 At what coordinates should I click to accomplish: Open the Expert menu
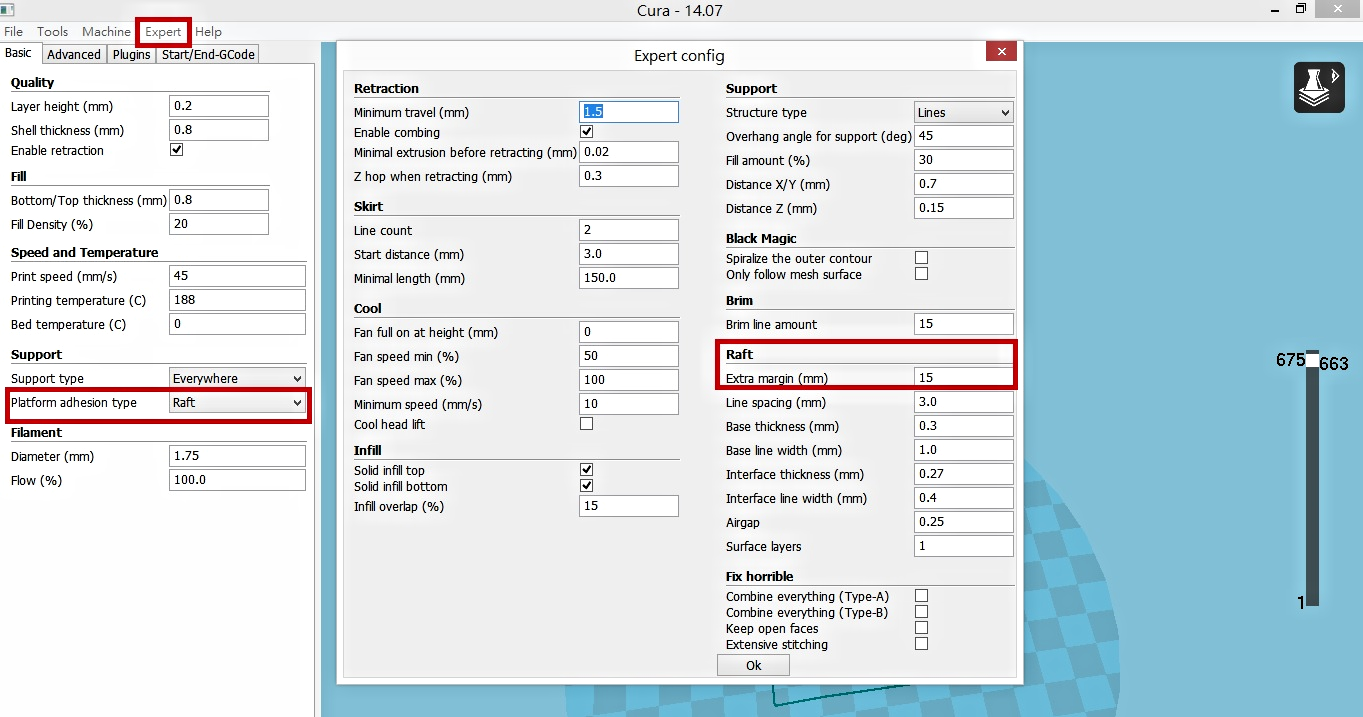coord(163,32)
